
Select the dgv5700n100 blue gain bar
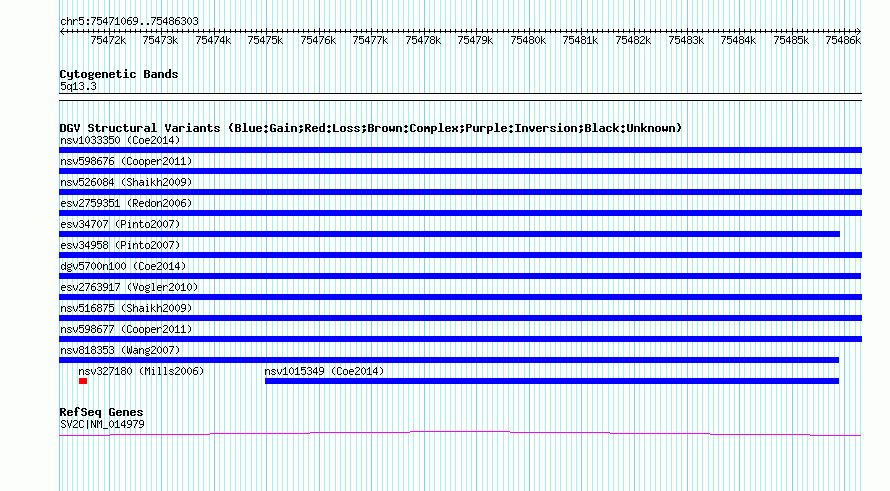click(460, 276)
